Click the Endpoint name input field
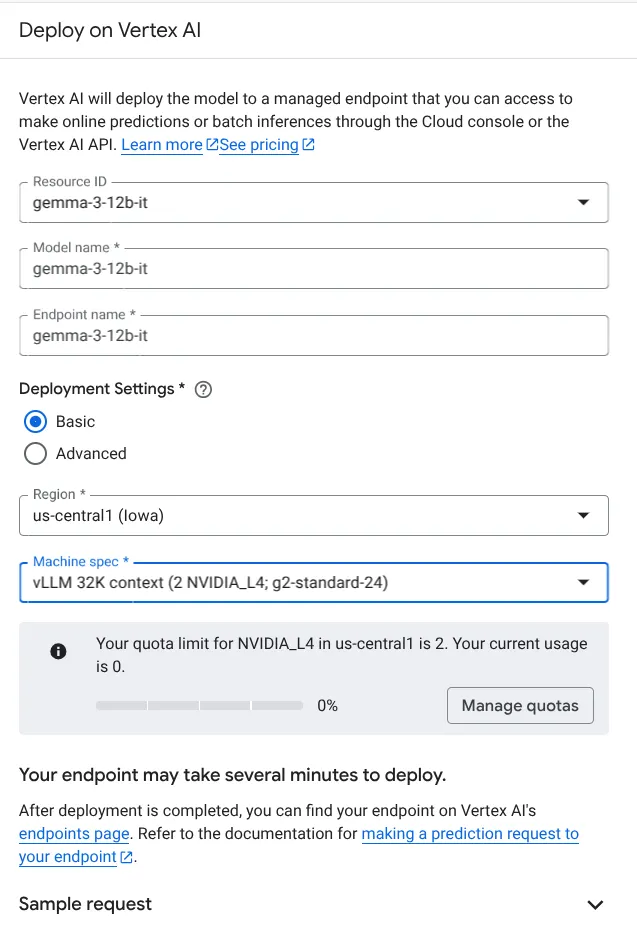Image resolution: width=637 pixels, height=934 pixels. (x=313, y=335)
